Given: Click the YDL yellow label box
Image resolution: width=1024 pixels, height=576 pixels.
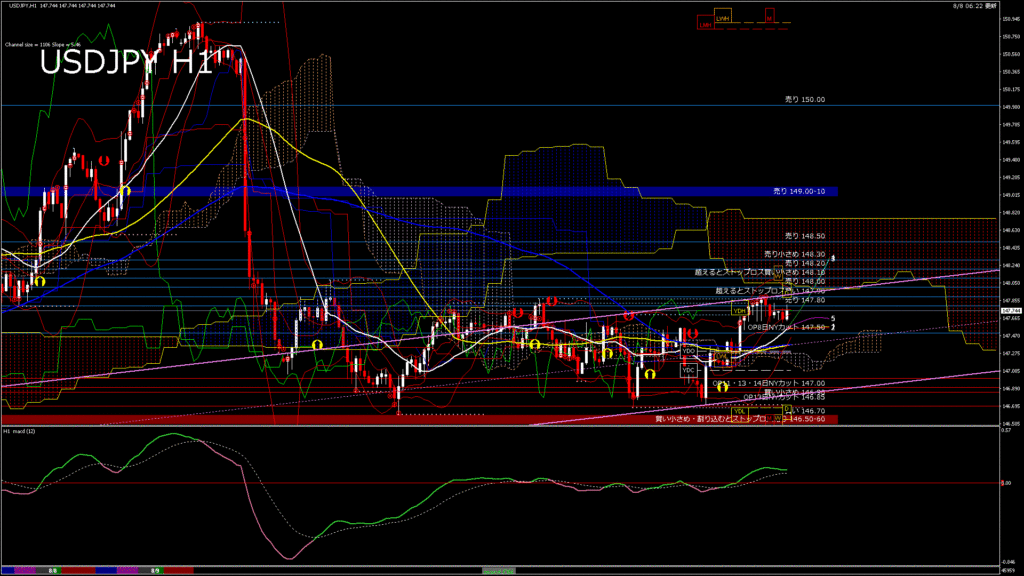Looking at the screenshot, I should click(x=740, y=410).
